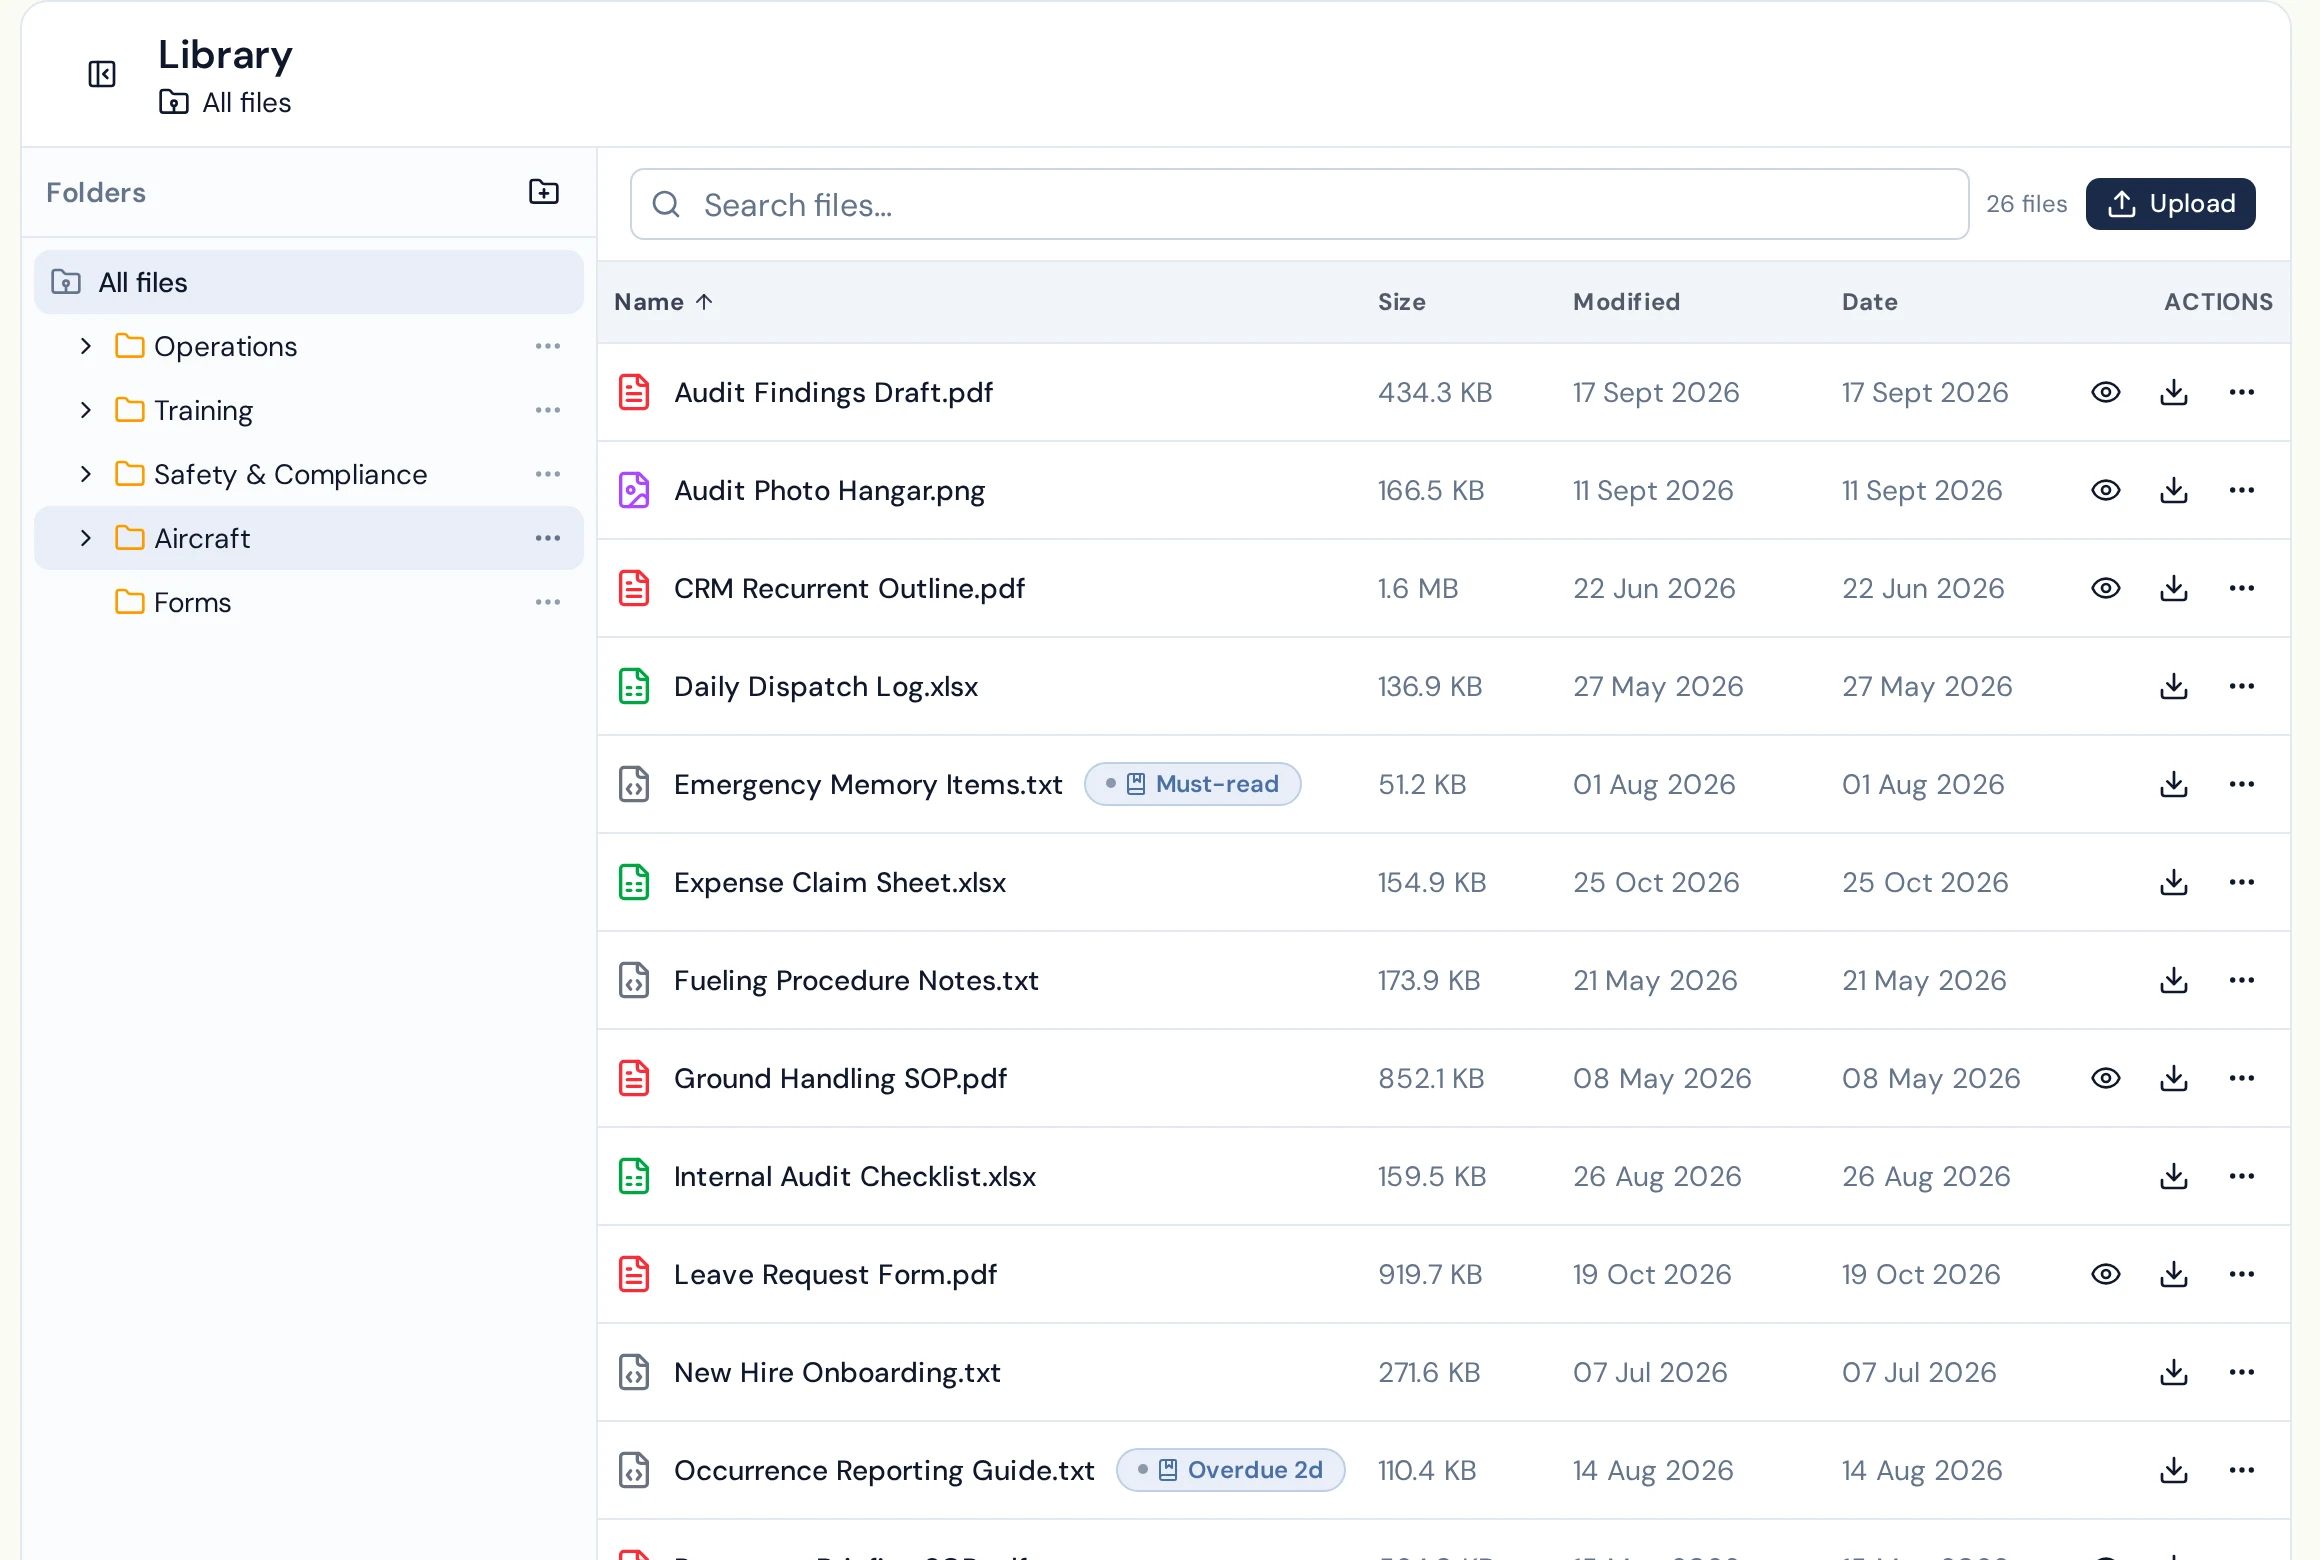Open options menu for Forms folder
The height and width of the screenshot is (1560, 2320).
click(x=548, y=602)
